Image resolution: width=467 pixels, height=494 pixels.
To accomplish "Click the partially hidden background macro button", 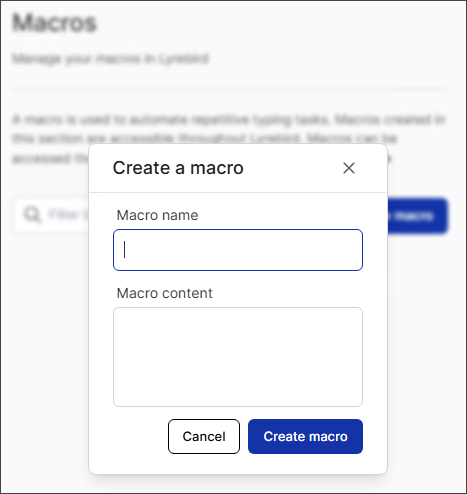I will point(417,216).
